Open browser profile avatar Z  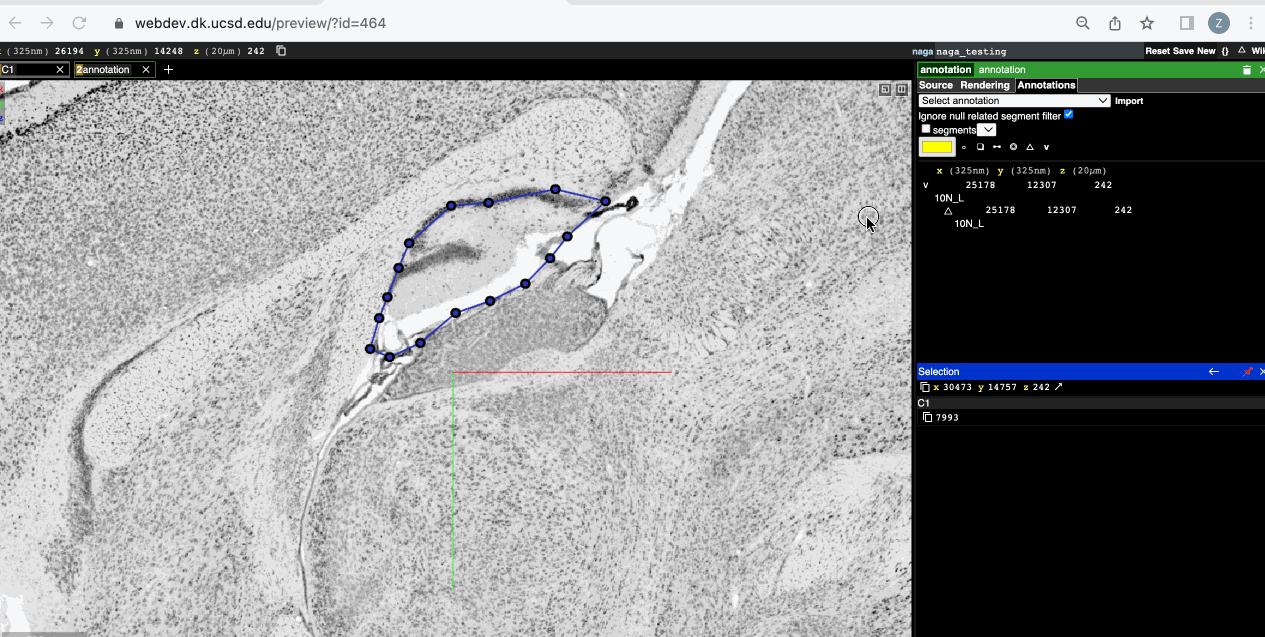coord(1218,23)
